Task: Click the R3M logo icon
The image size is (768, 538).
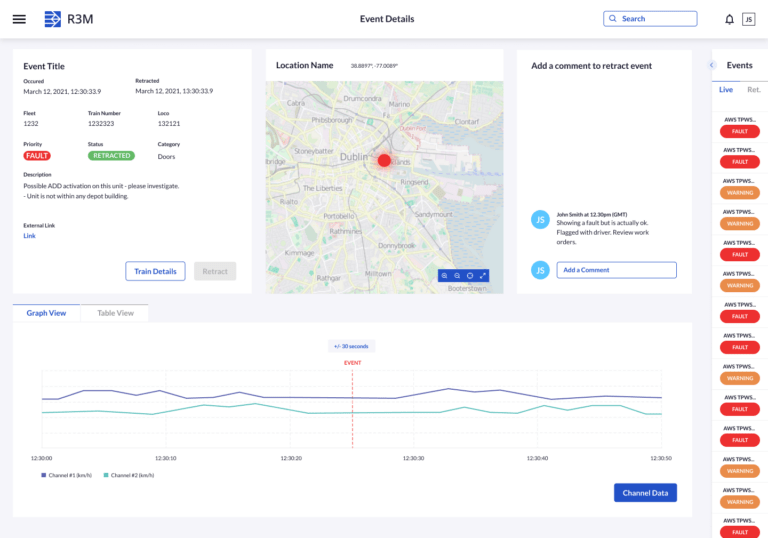Action: [52, 19]
